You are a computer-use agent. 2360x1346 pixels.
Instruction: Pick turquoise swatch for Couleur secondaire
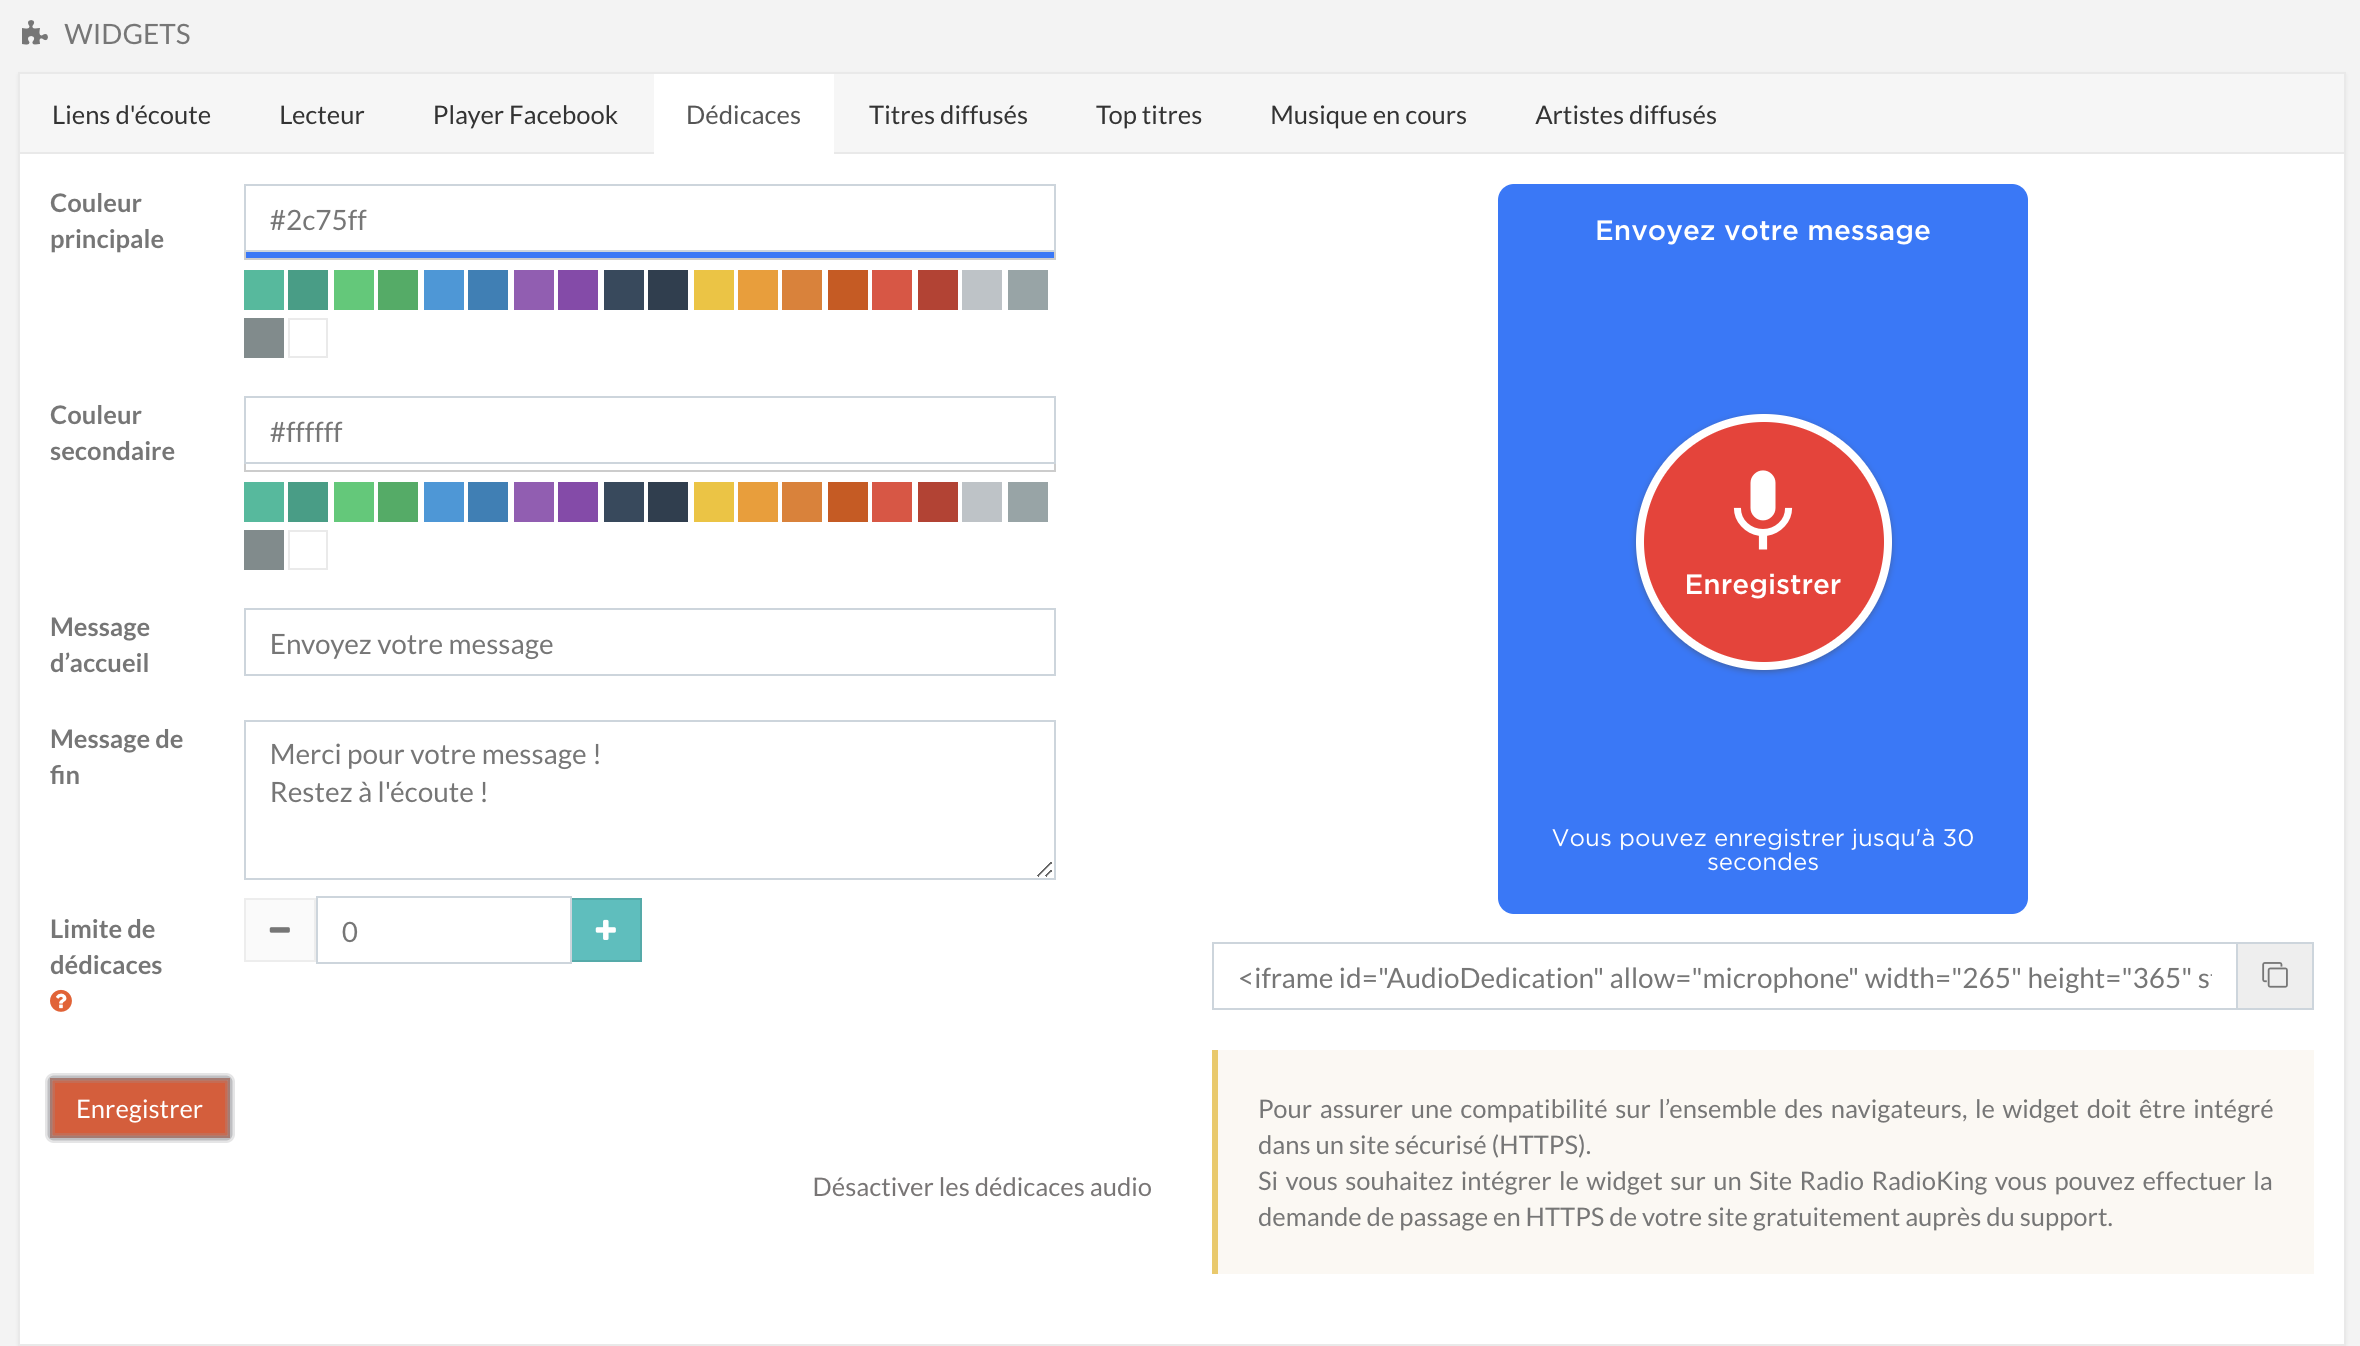tap(264, 502)
